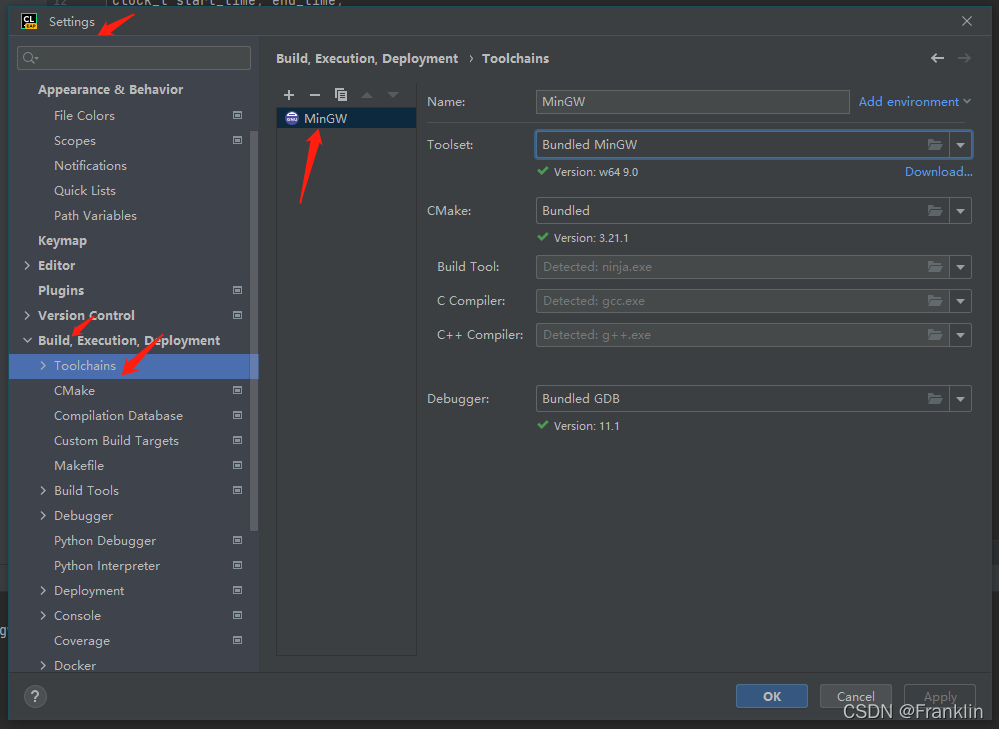Open Path Variables settings
This screenshot has height=729, width=999.
point(95,215)
